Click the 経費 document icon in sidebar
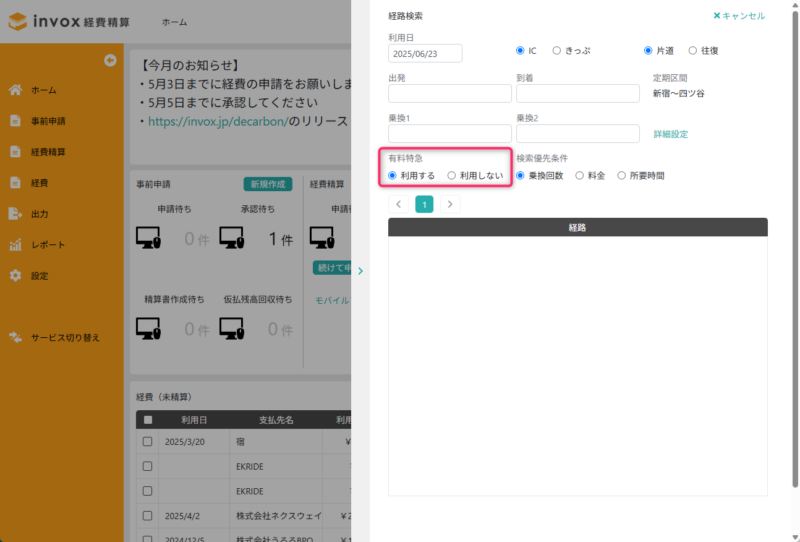The width and height of the screenshot is (800, 542). coord(15,183)
